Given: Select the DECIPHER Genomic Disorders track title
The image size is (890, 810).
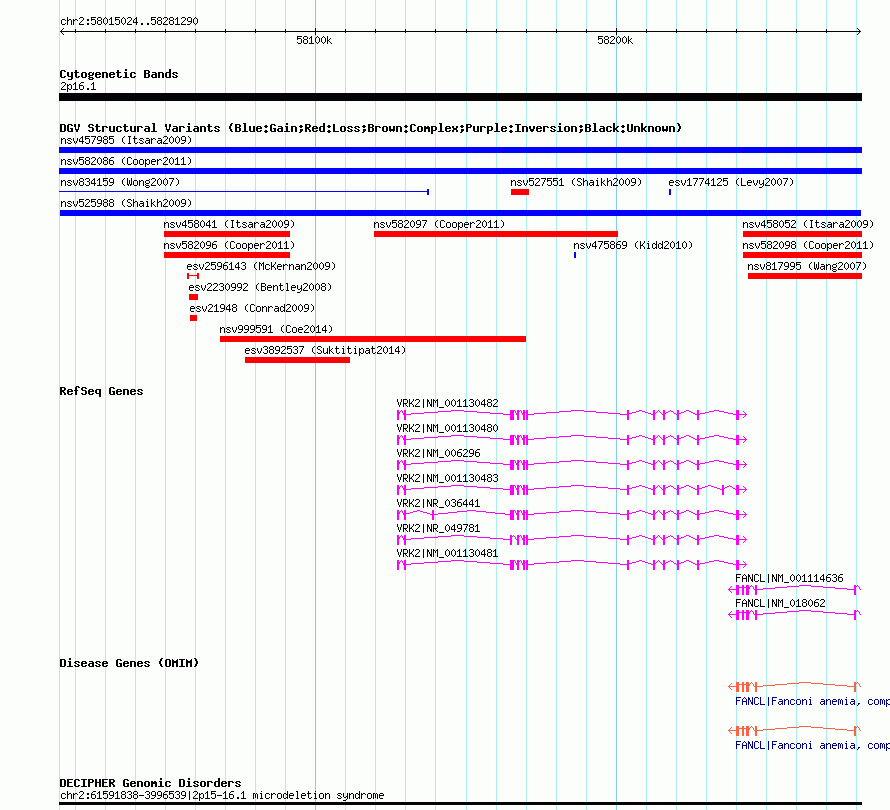Looking at the screenshot, I should pos(150,783).
